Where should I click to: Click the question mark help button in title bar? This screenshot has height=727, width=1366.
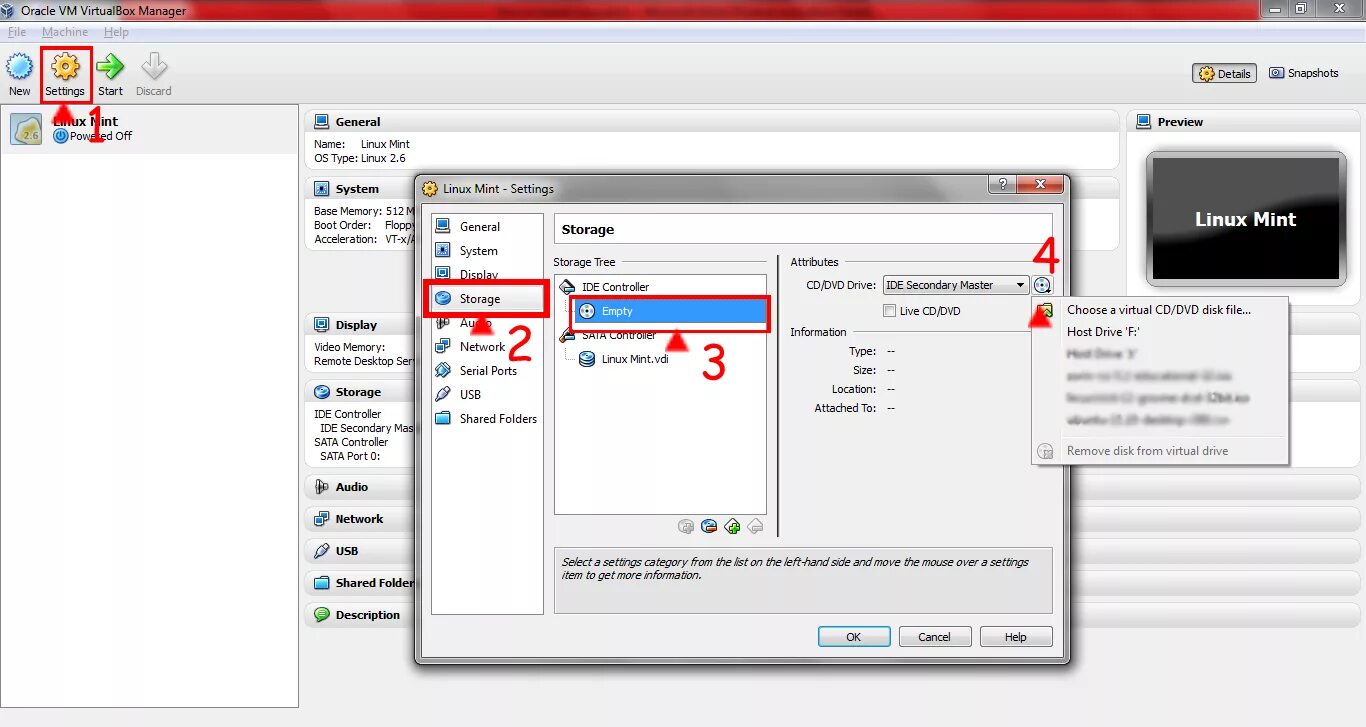[1001, 185]
